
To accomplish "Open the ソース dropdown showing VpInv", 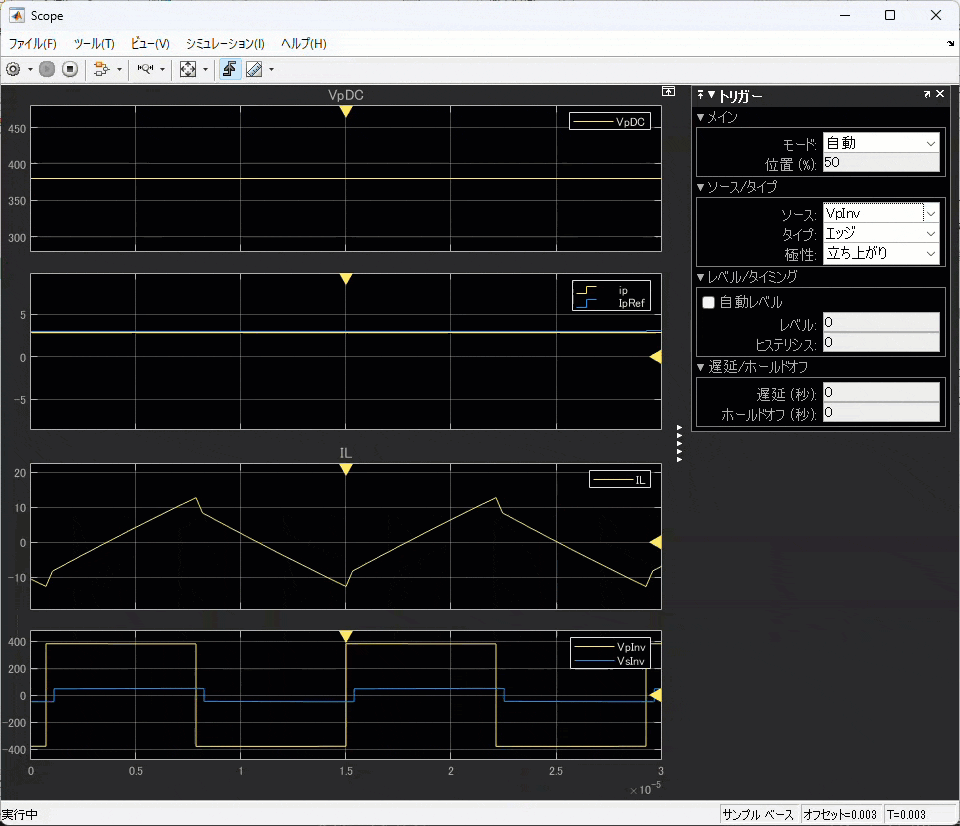I will (880, 213).
